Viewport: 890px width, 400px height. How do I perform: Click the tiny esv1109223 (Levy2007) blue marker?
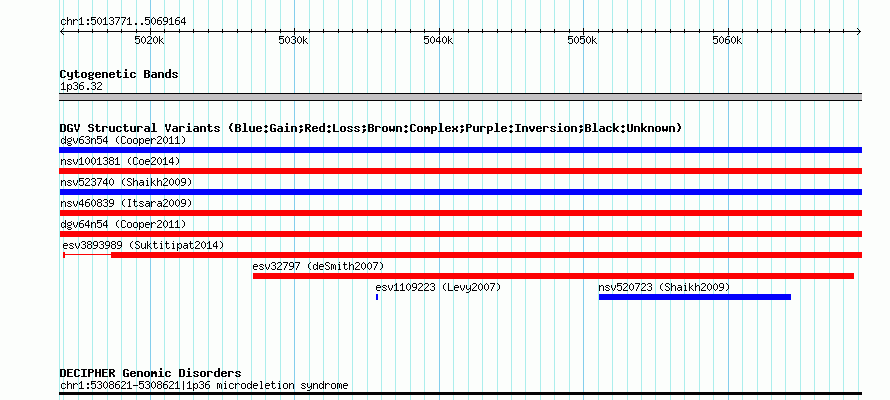tap(377, 297)
